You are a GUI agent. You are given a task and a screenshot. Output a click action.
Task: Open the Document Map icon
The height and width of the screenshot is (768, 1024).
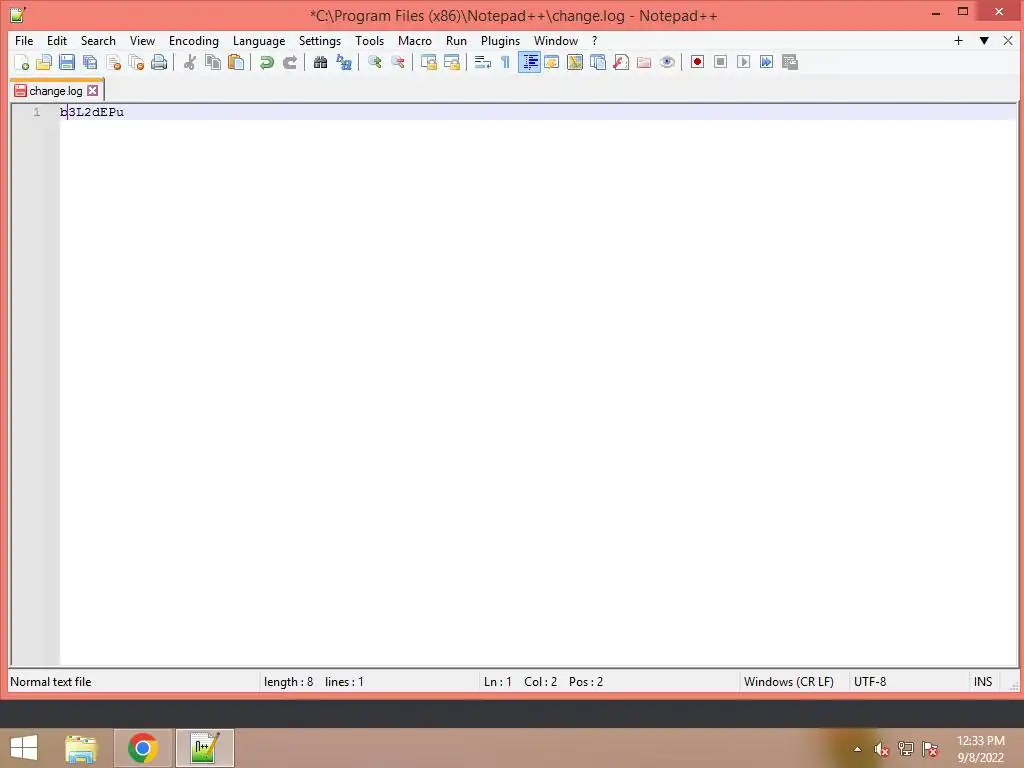click(575, 62)
